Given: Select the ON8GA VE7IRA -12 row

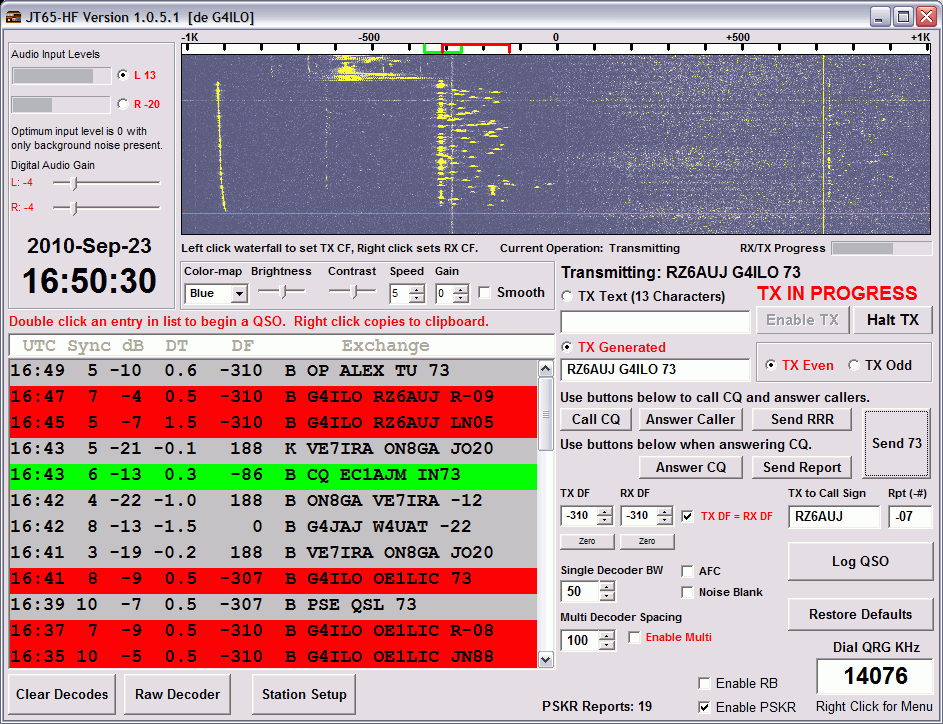Looking at the screenshot, I should pyautogui.click(x=273, y=503).
